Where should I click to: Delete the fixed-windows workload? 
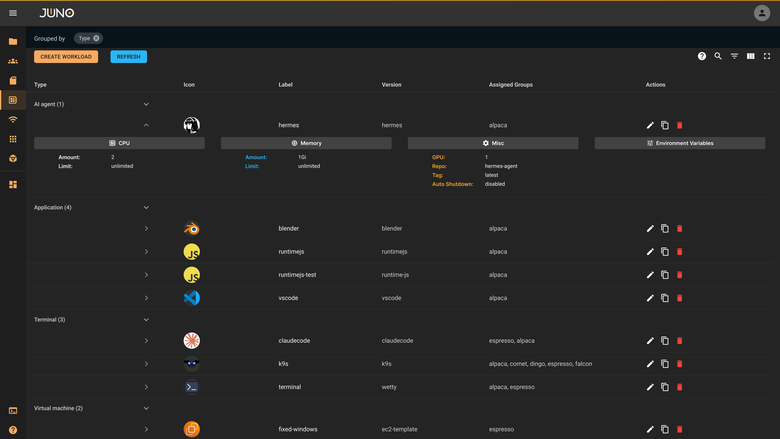click(x=680, y=429)
